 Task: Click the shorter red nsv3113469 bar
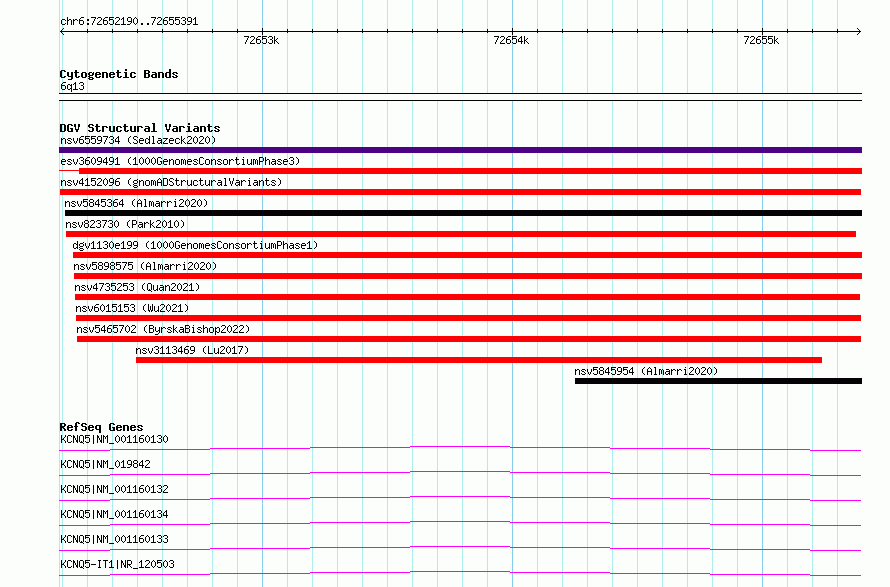pos(478,360)
